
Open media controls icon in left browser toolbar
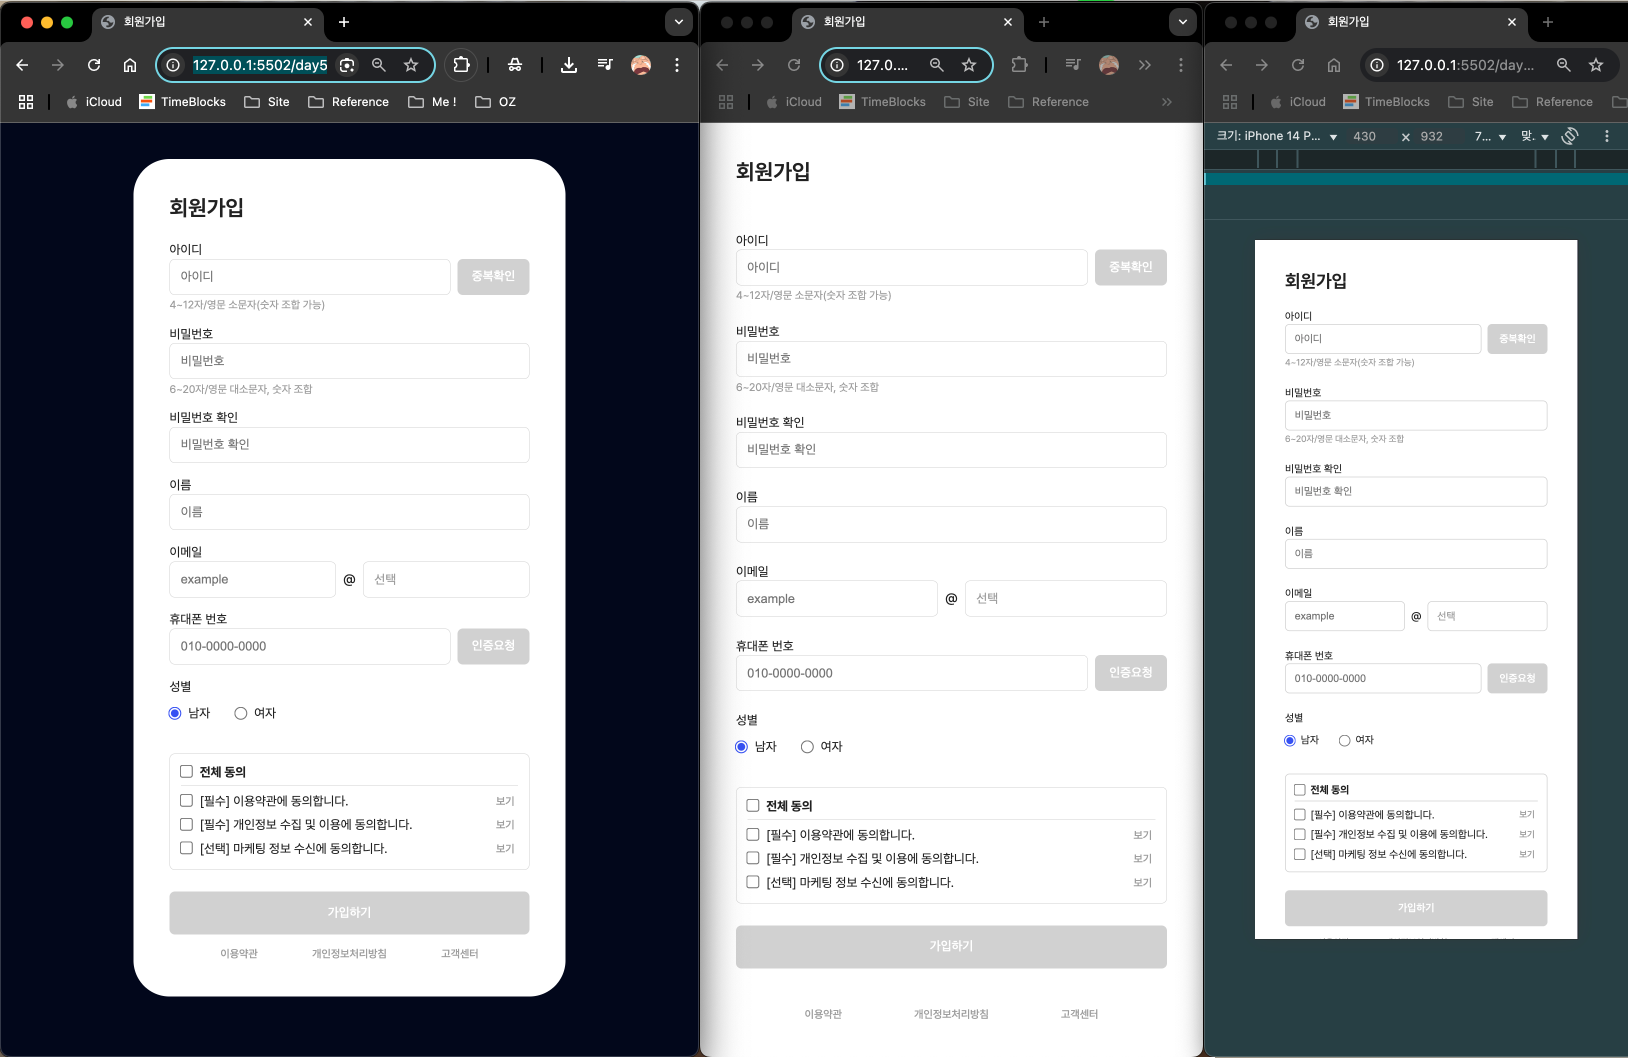pos(605,65)
